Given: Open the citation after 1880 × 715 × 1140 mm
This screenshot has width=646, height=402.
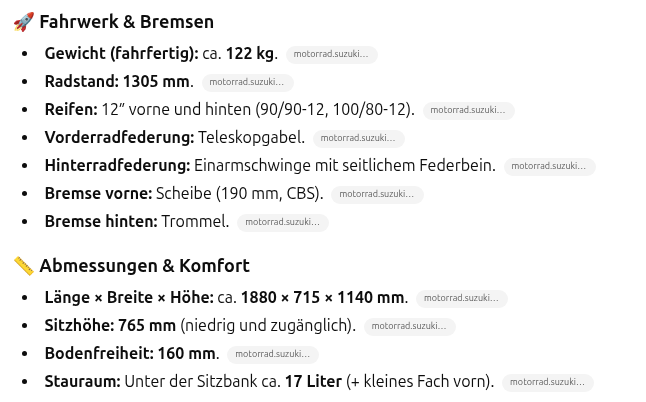Looking at the screenshot, I should click(461, 298).
